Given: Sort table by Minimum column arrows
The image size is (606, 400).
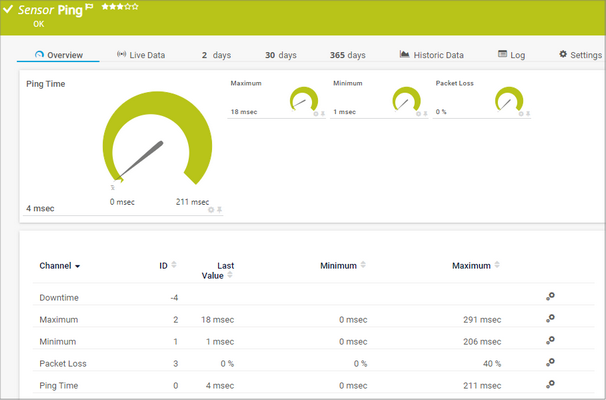Looking at the screenshot, I should pyautogui.click(x=363, y=265).
